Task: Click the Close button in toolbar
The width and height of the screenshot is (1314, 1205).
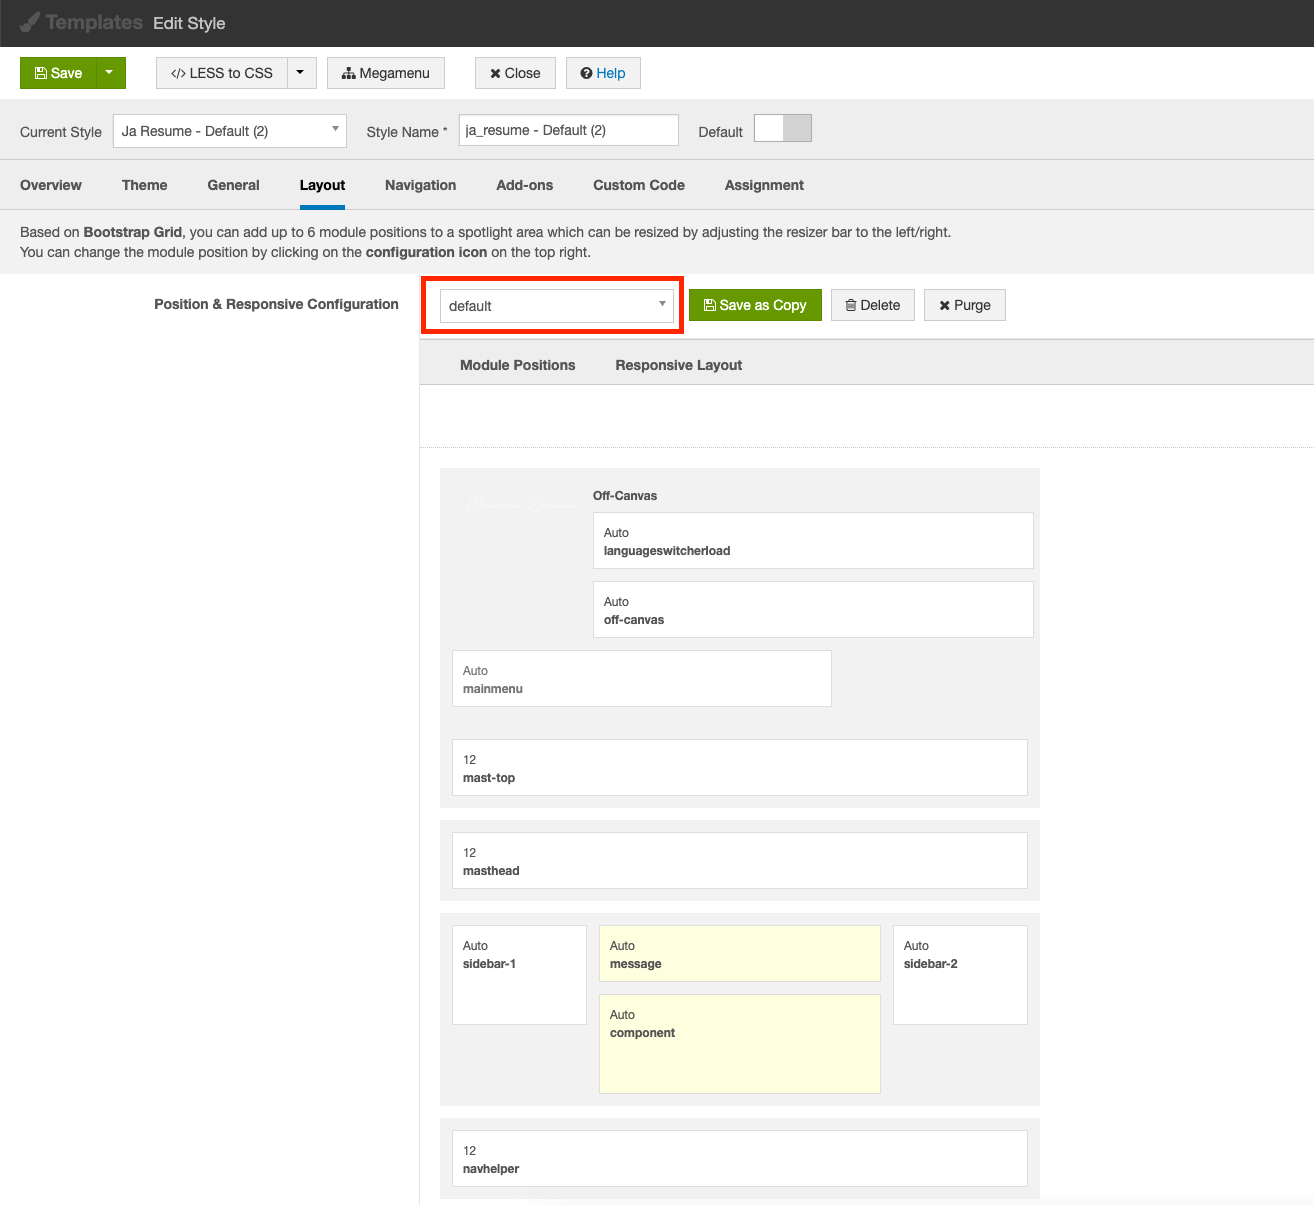Action: [x=515, y=73]
